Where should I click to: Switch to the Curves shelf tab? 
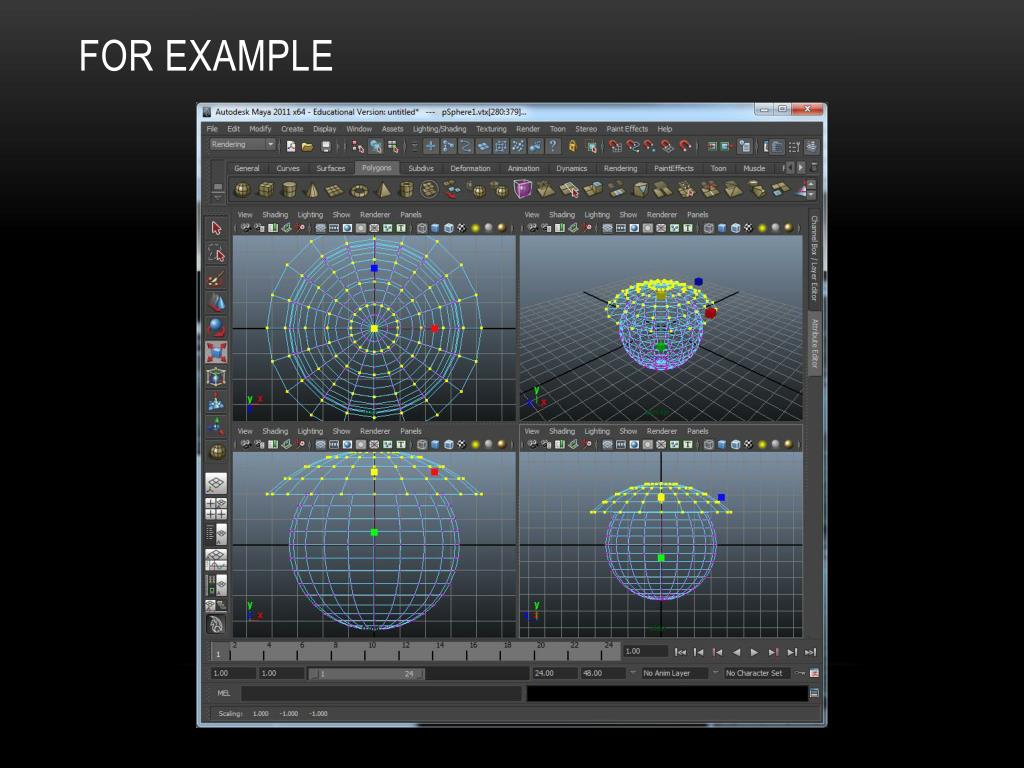(288, 168)
